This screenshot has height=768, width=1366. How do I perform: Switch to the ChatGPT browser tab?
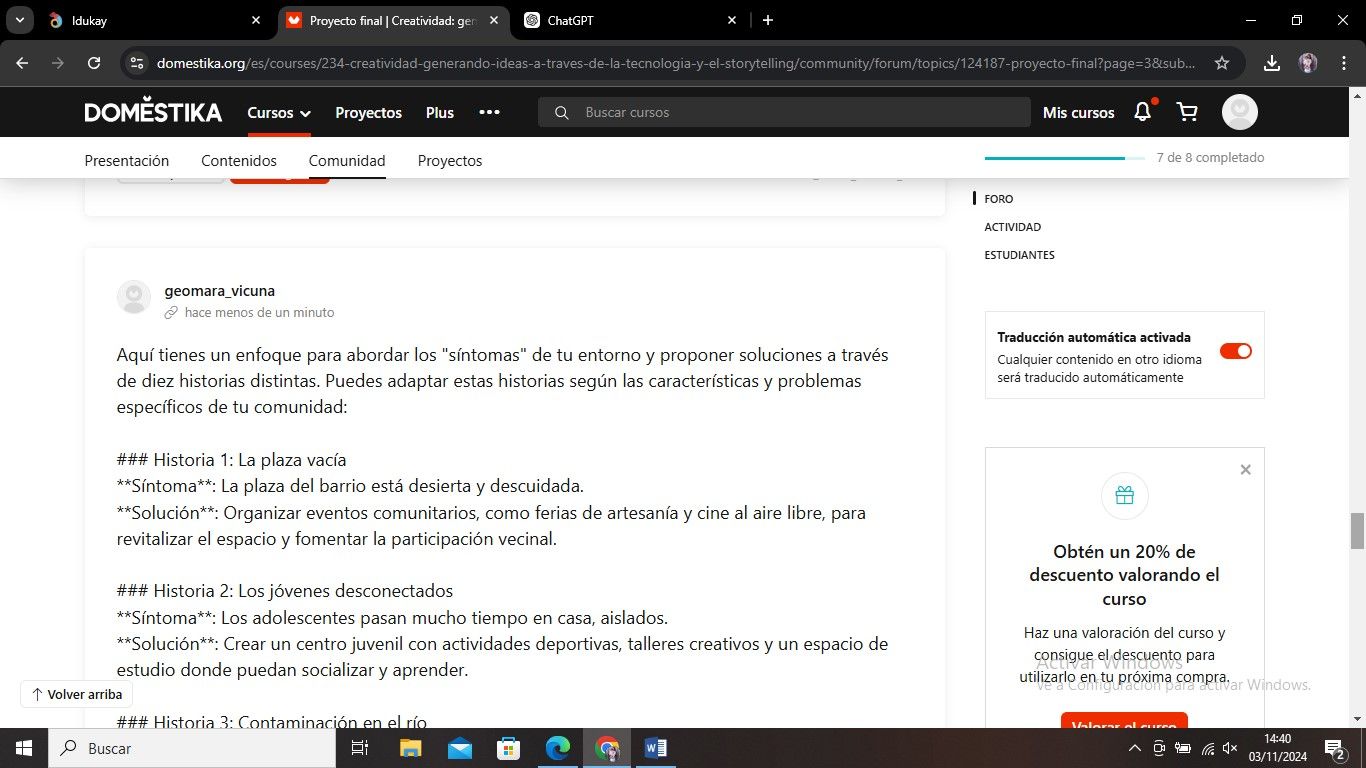pos(601,20)
